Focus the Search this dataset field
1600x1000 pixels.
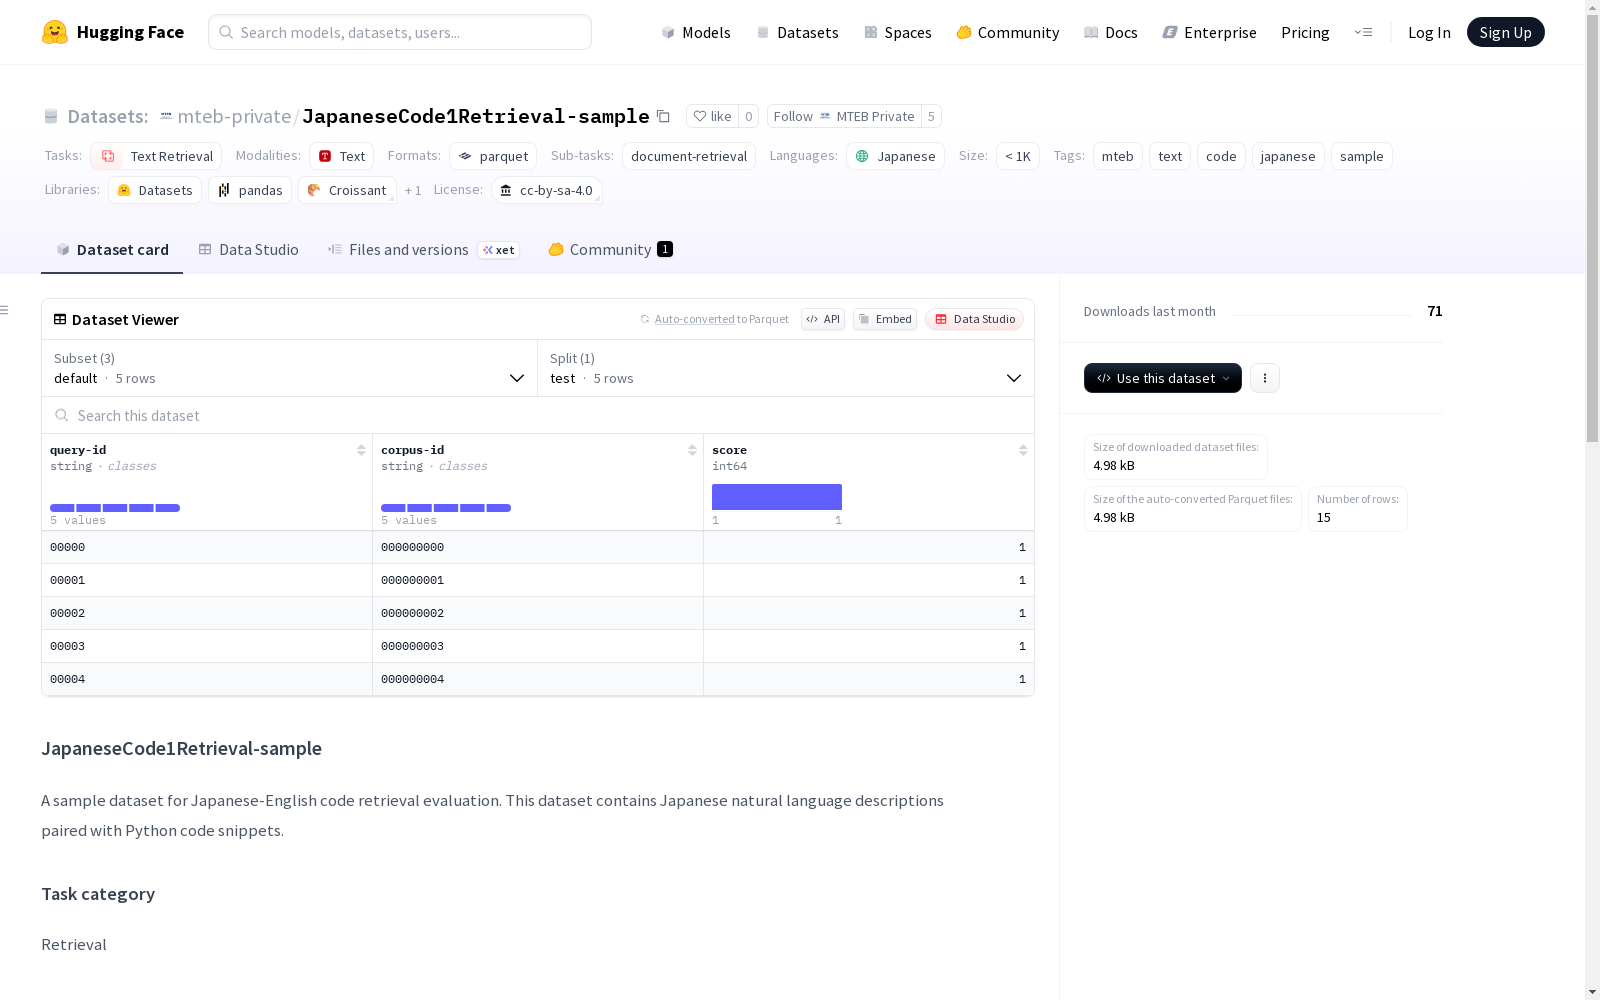point(538,415)
